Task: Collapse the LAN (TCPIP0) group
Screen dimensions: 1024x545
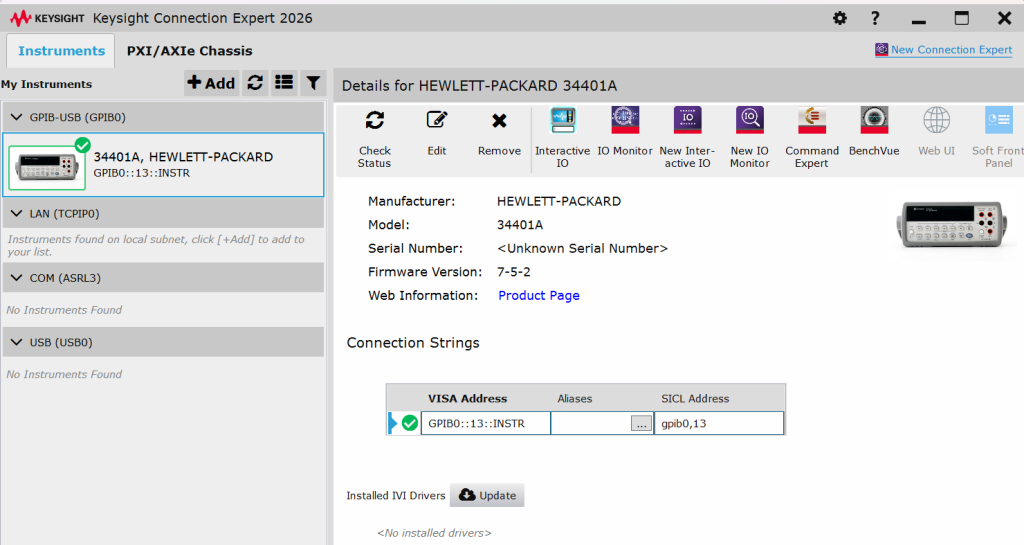Action: (x=17, y=213)
